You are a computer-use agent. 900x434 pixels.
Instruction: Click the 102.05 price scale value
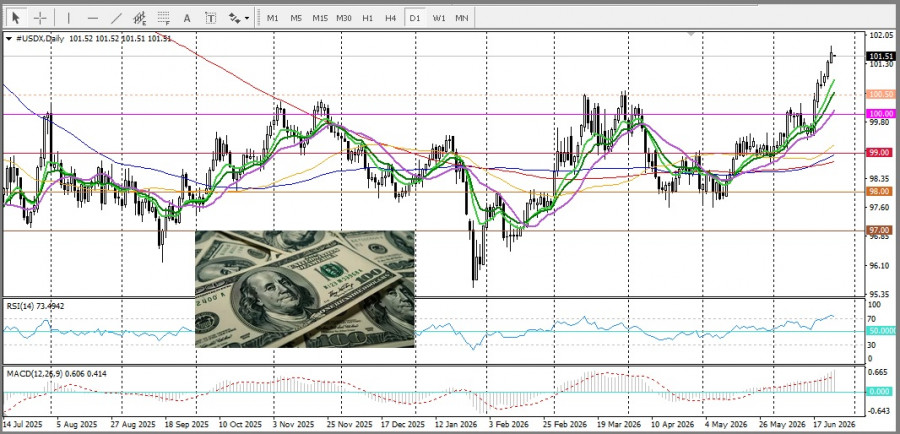[x=880, y=36]
